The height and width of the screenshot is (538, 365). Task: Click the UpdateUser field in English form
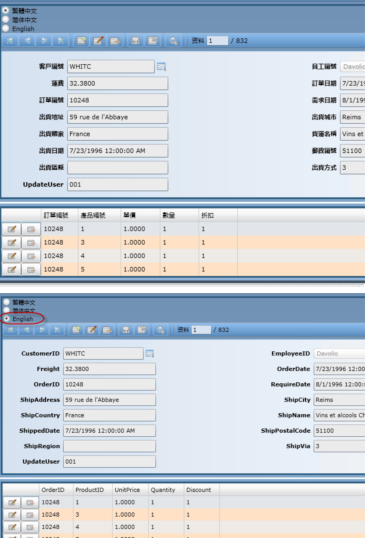coord(109,461)
